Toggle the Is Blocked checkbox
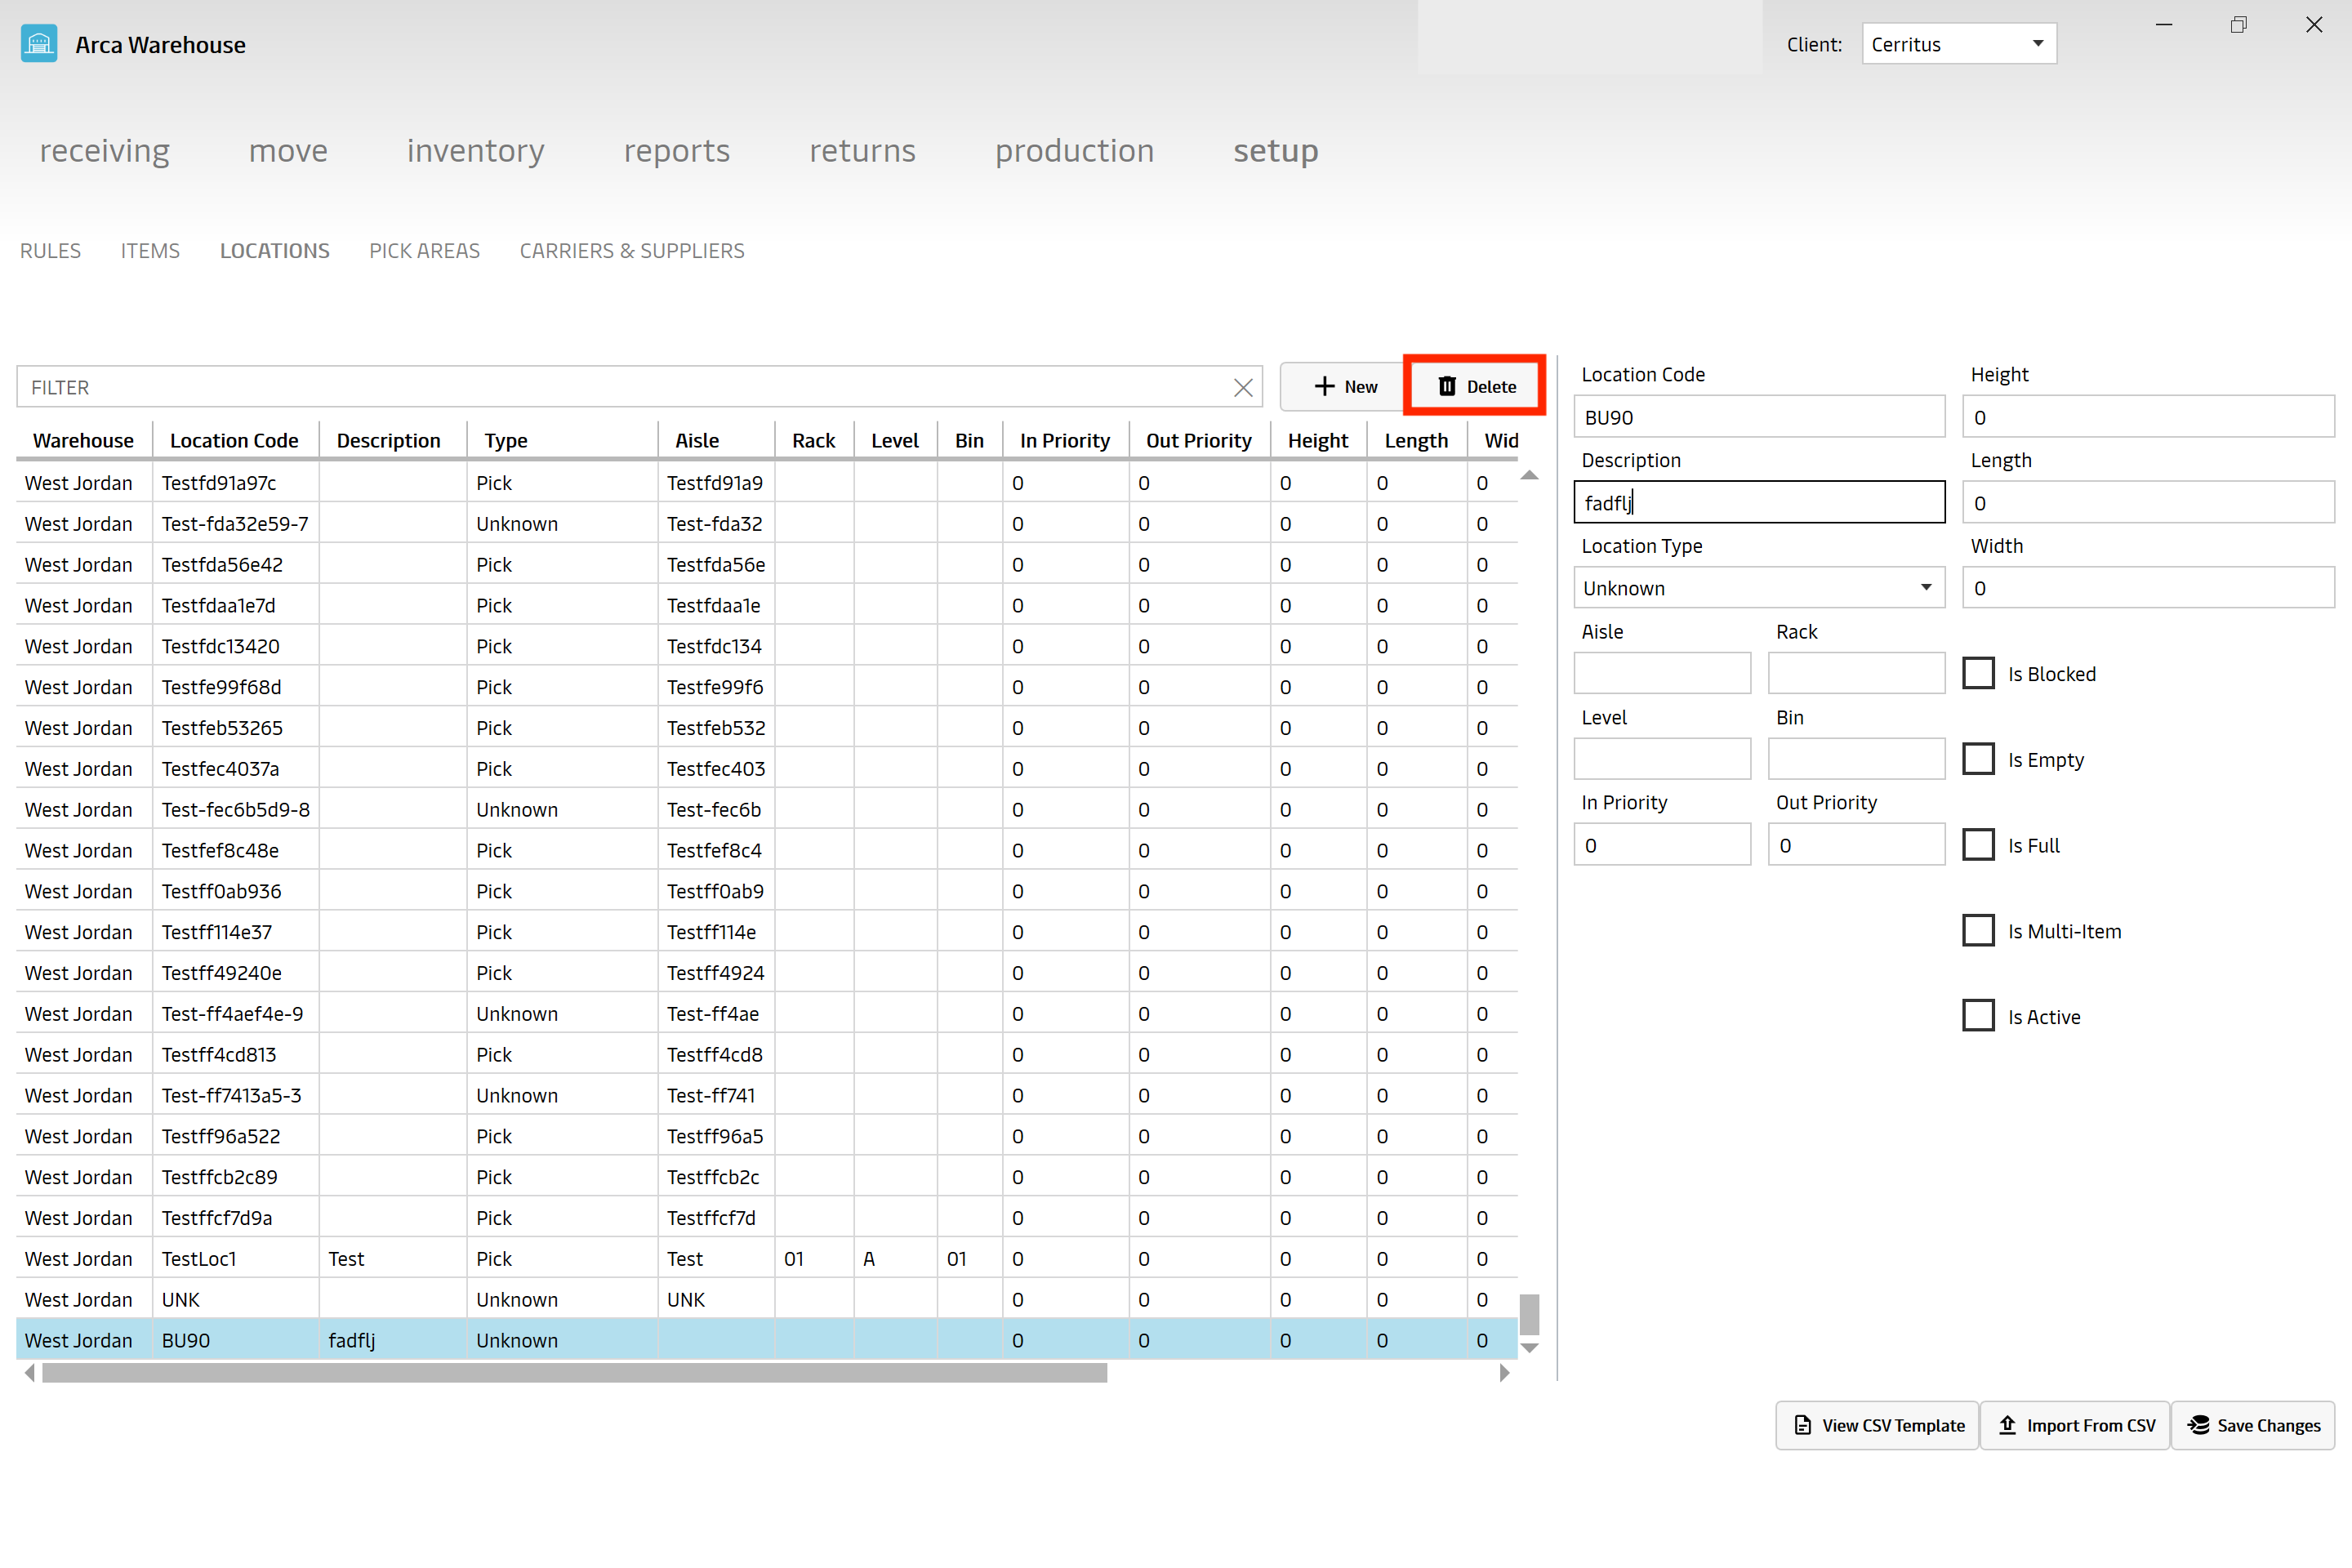2352x1568 pixels. point(1978,673)
